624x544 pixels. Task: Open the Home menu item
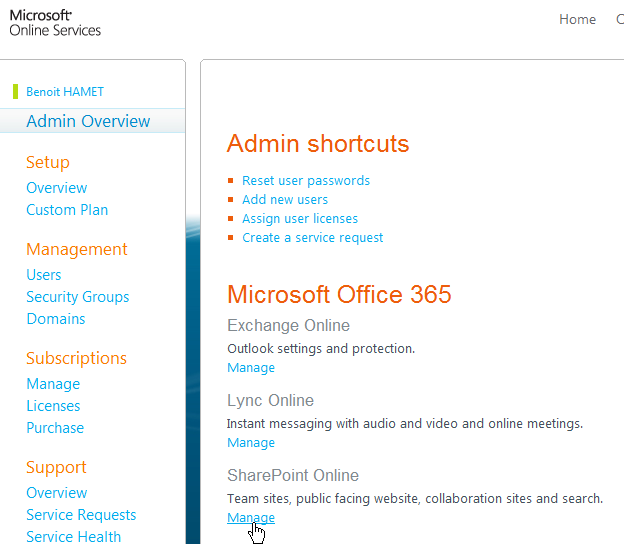pyautogui.click(x=577, y=19)
